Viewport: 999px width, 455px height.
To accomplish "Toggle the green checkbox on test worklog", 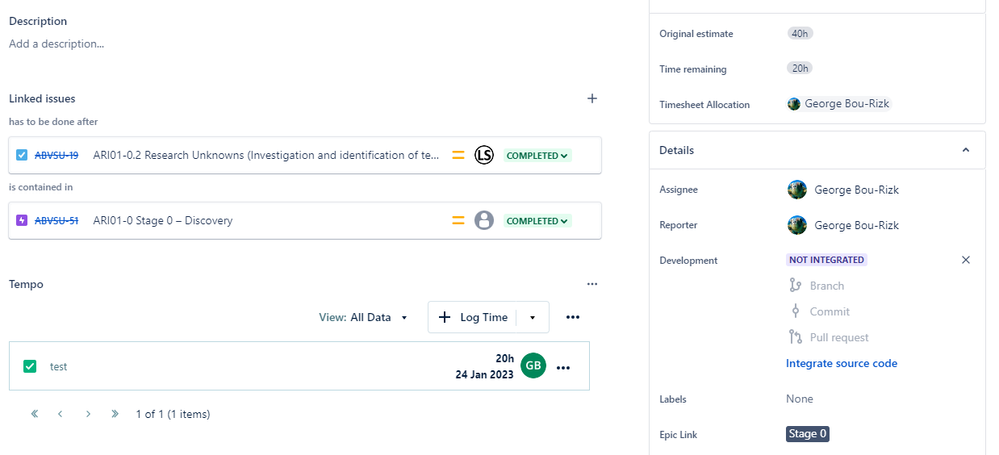I will click(29, 366).
